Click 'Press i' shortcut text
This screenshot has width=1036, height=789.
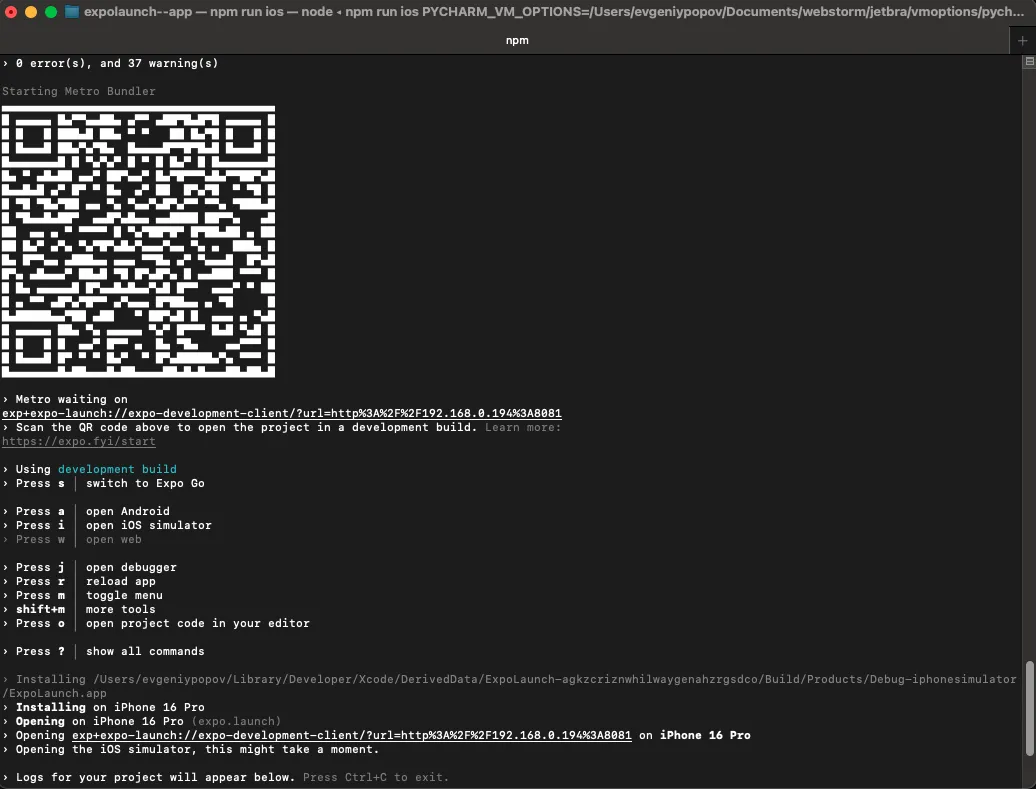click(x=40, y=525)
